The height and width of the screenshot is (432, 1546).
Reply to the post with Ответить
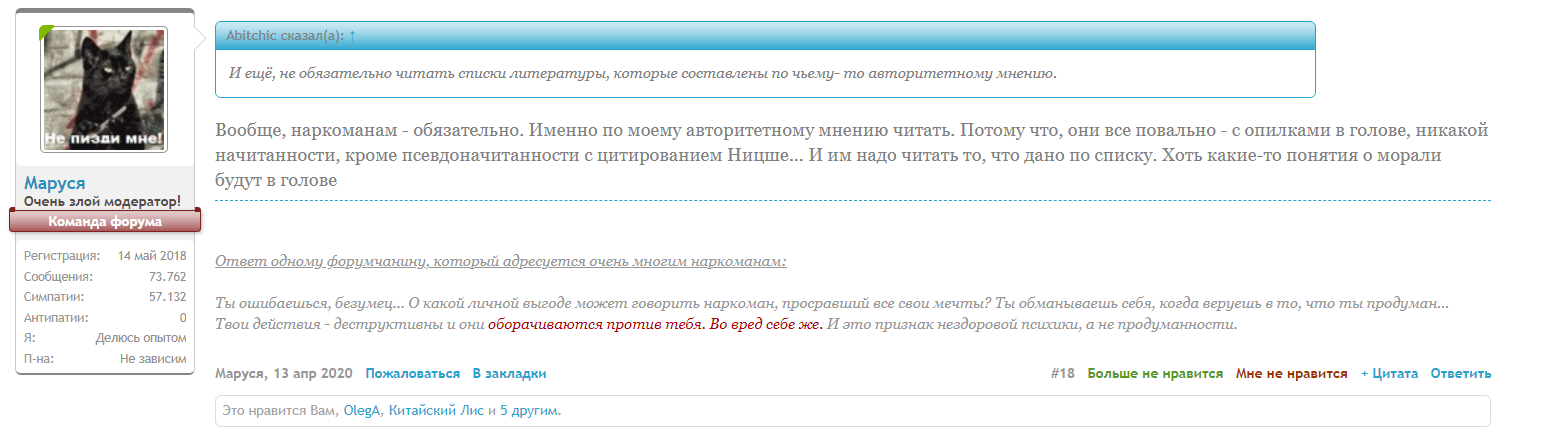click(1460, 374)
